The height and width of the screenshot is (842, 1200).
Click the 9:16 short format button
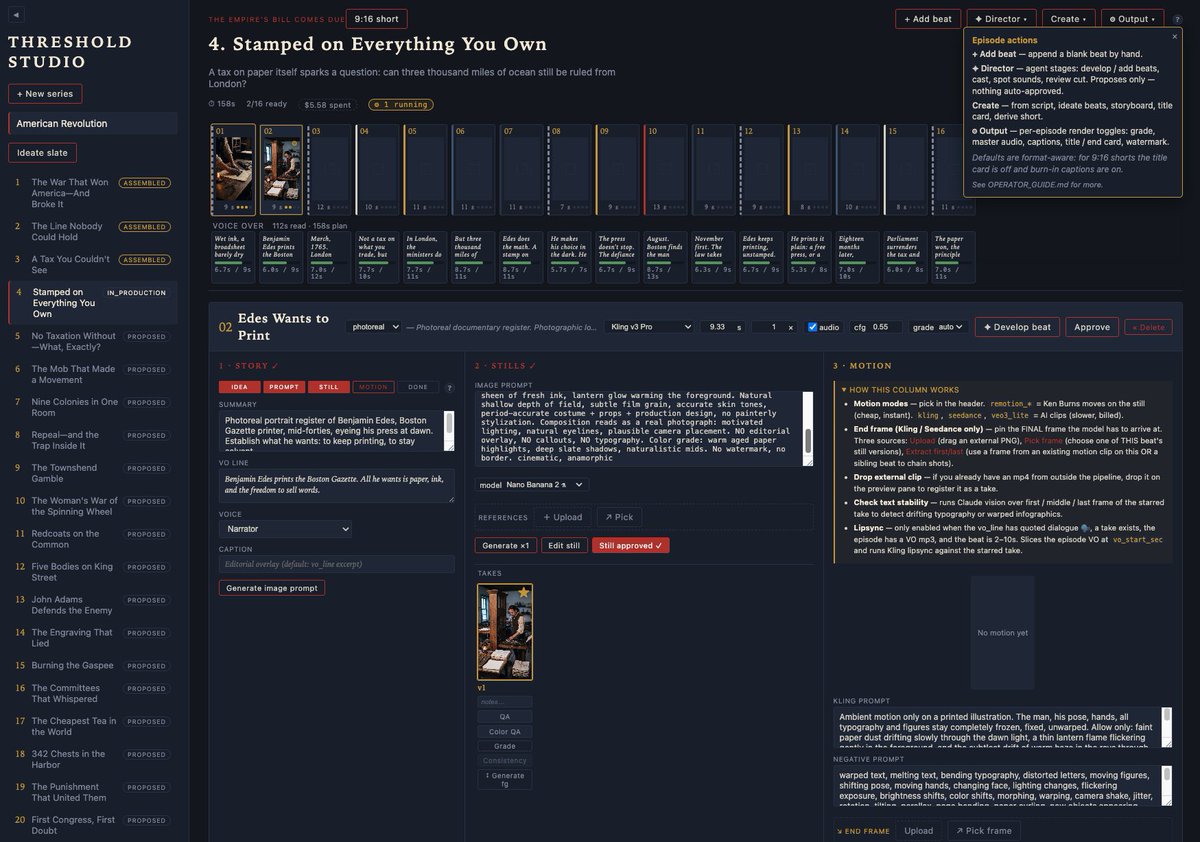(376, 18)
